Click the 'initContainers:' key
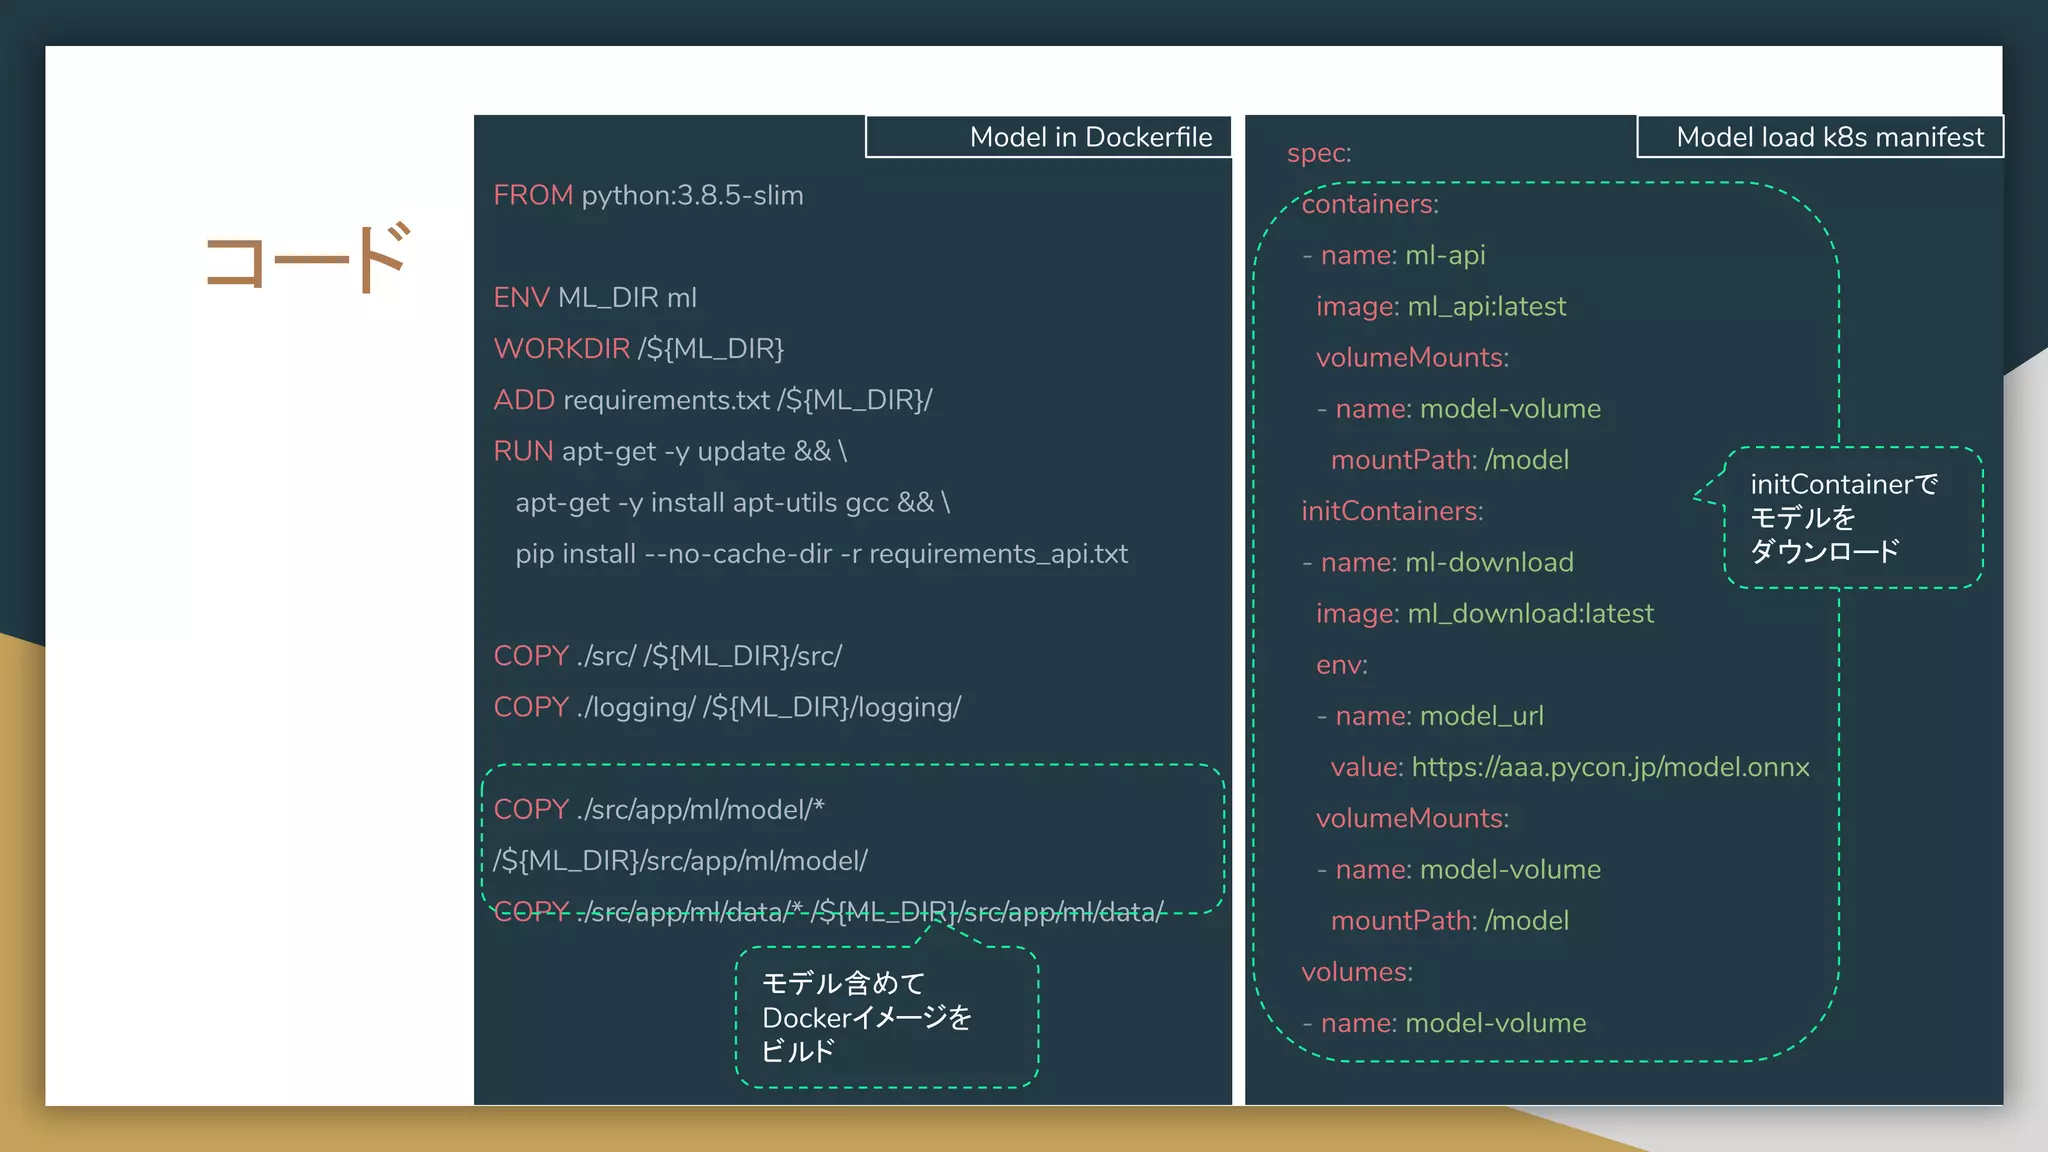 pos(1392,512)
